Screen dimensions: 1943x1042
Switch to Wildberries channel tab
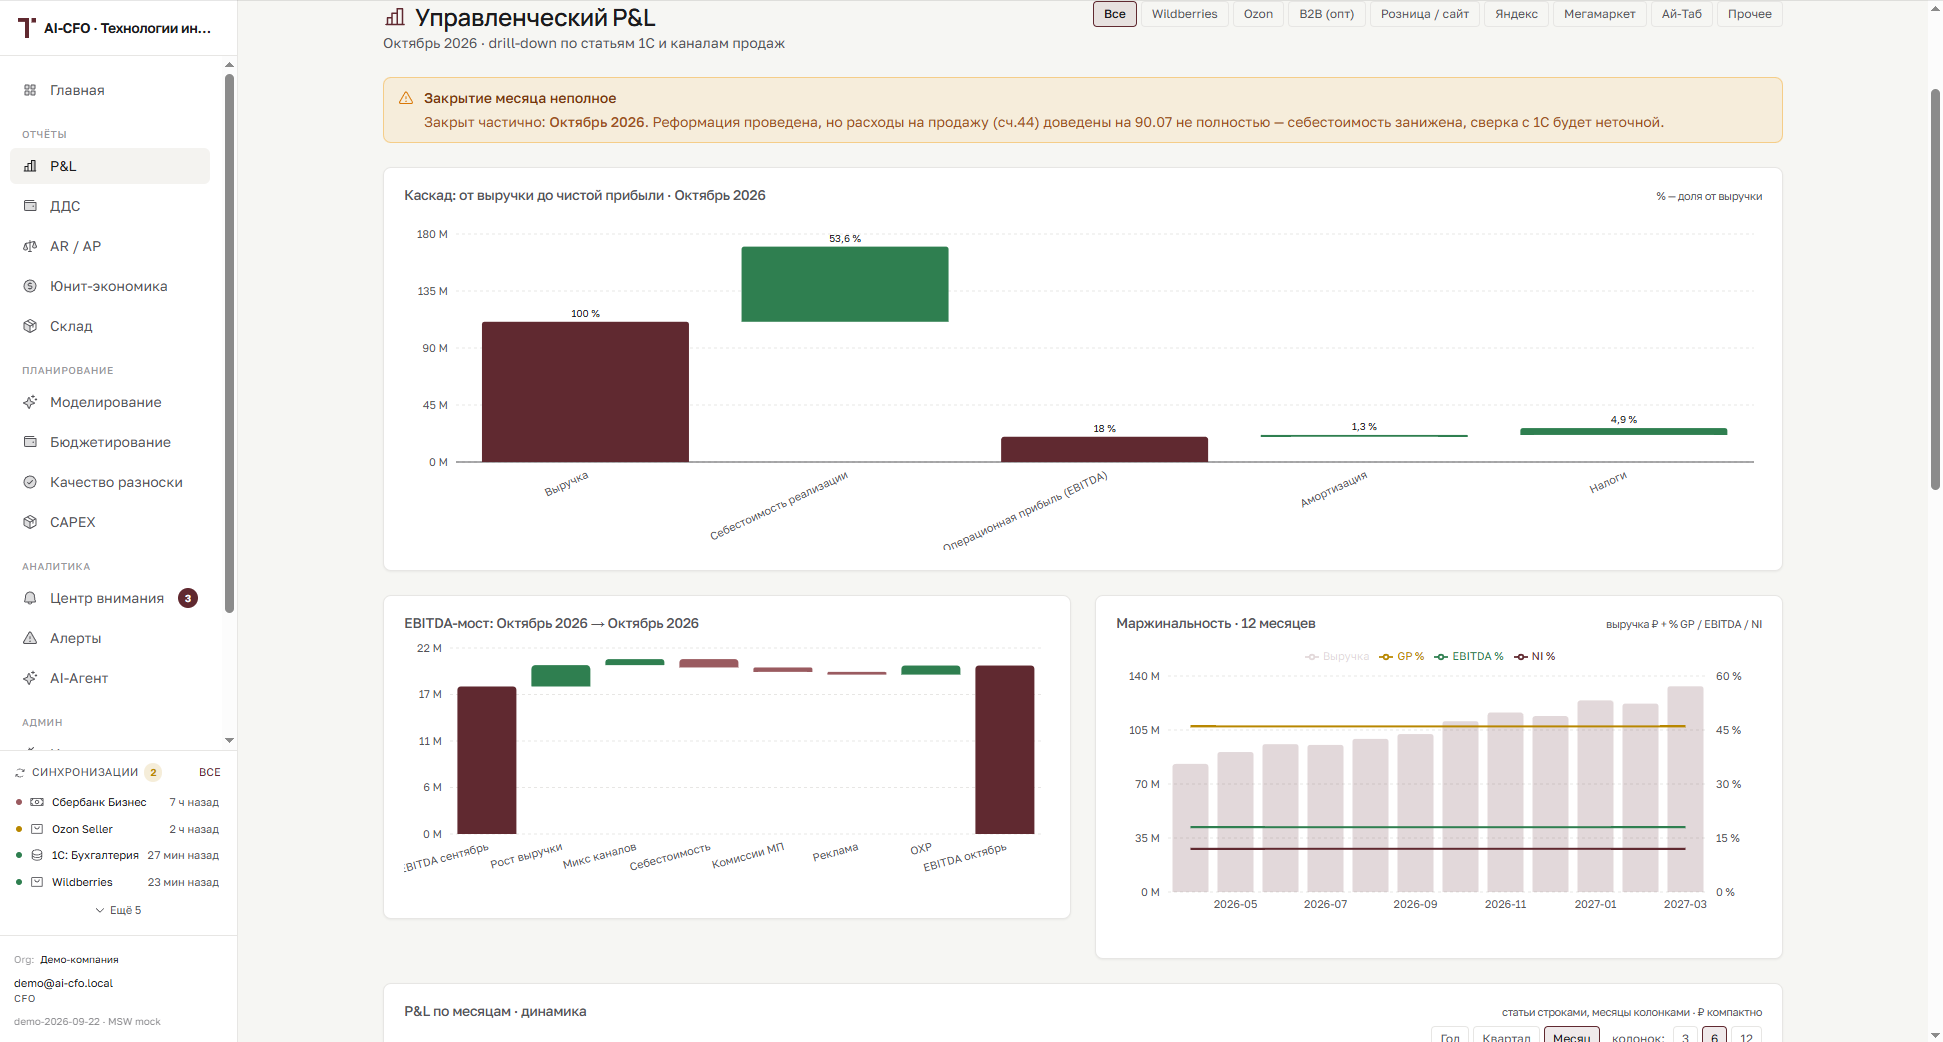(x=1184, y=14)
